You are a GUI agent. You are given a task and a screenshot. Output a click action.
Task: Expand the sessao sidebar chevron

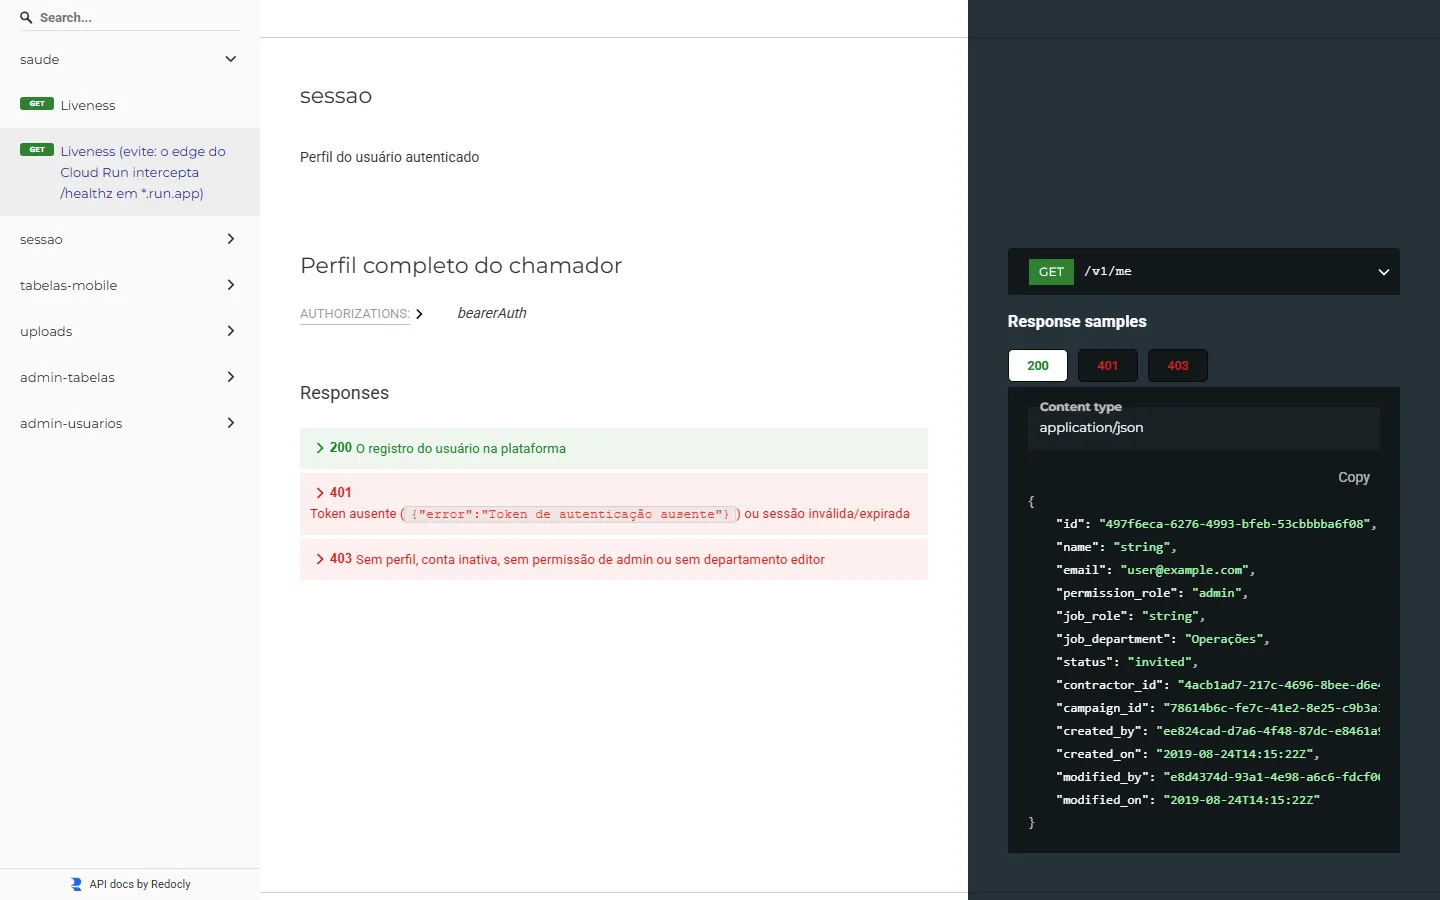click(231, 239)
